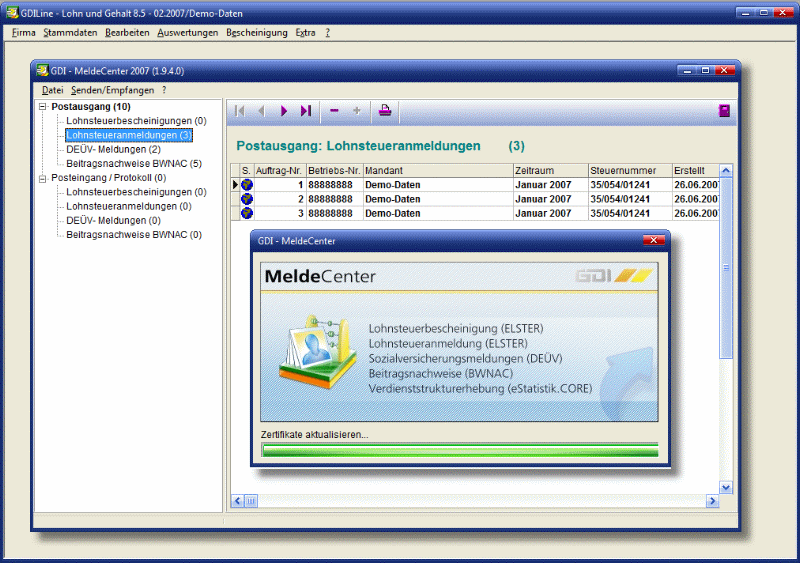Click the horizontal scrollbar left arrow
Image resolution: width=800 pixels, height=563 pixels.
(x=238, y=500)
